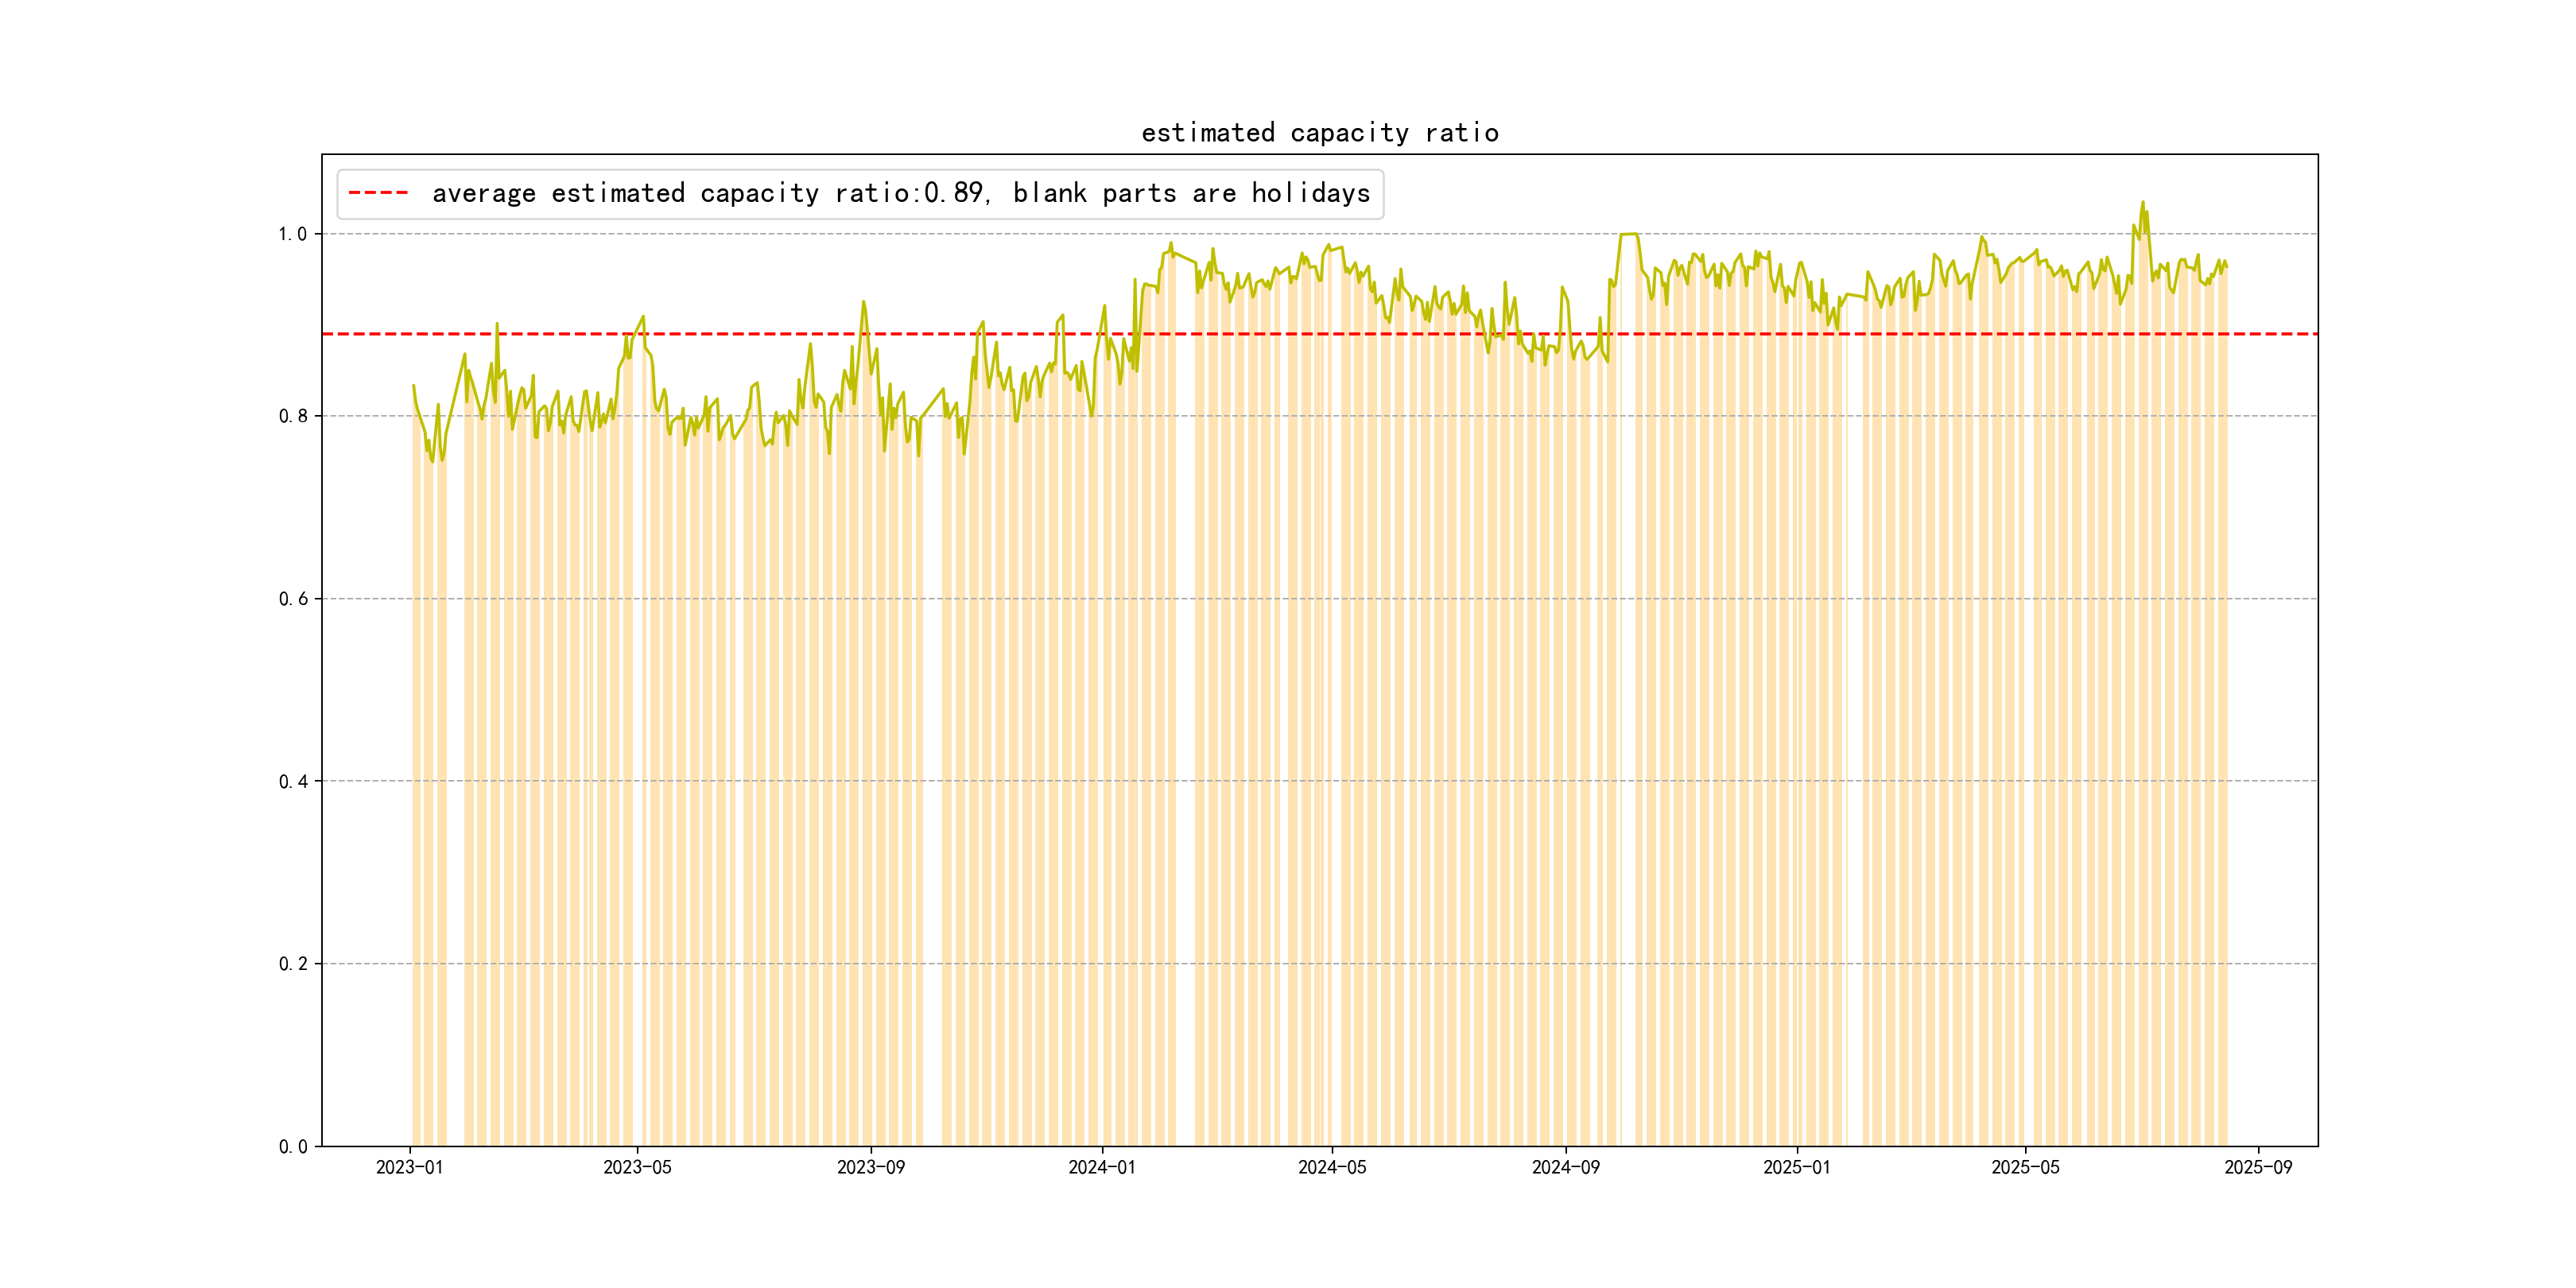Screen dimensions: 2576x1288
Task: Click the 2025-01 x-axis date label
Action: pyautogui.click(x=1796, y=1167)
